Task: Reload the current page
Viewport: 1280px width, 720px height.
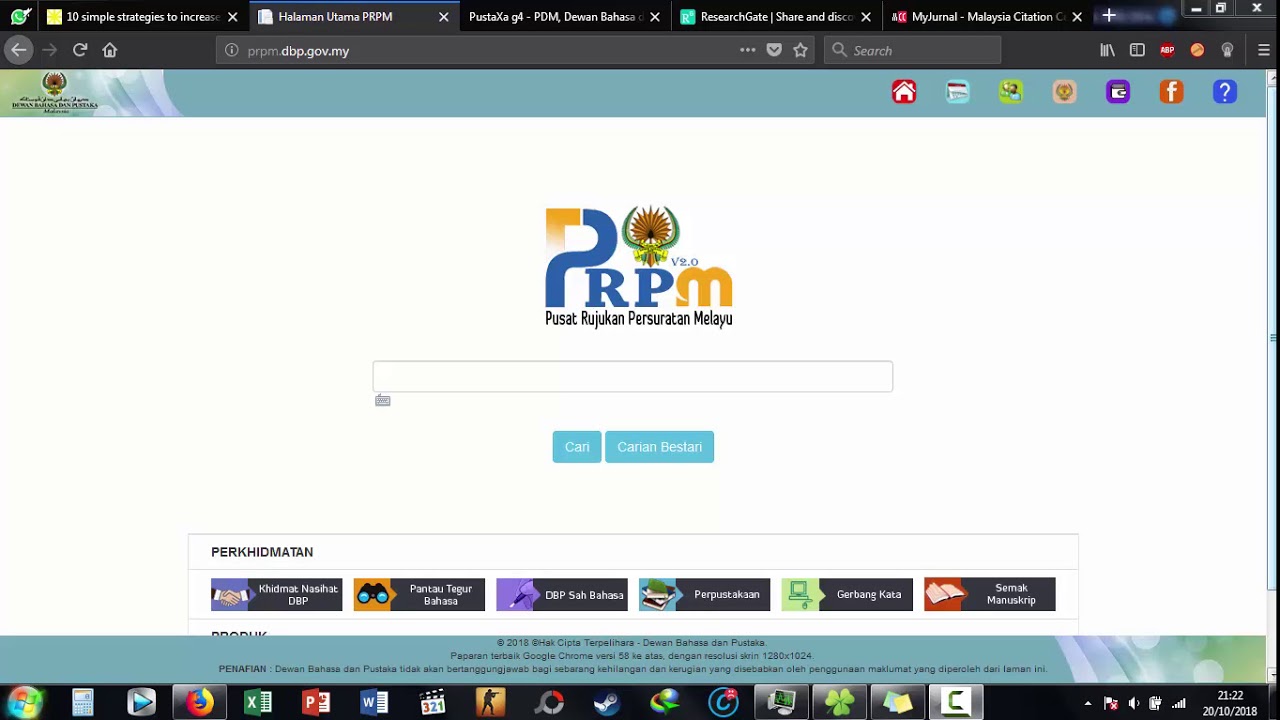Action: coord(80,50)
